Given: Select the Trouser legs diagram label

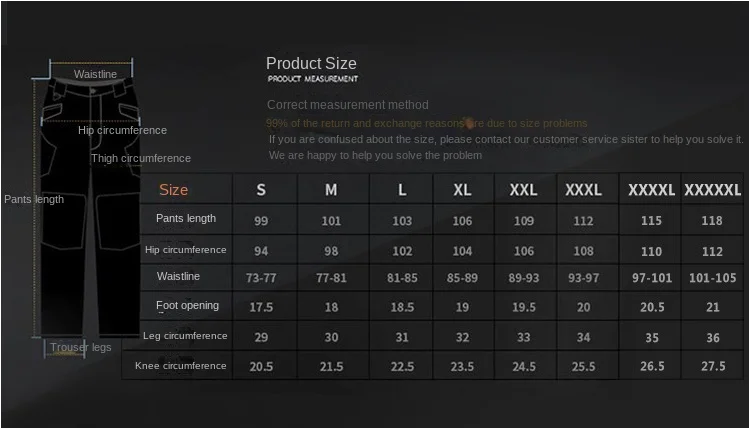Looking at the screenshot, I should (x=81, y=347).
